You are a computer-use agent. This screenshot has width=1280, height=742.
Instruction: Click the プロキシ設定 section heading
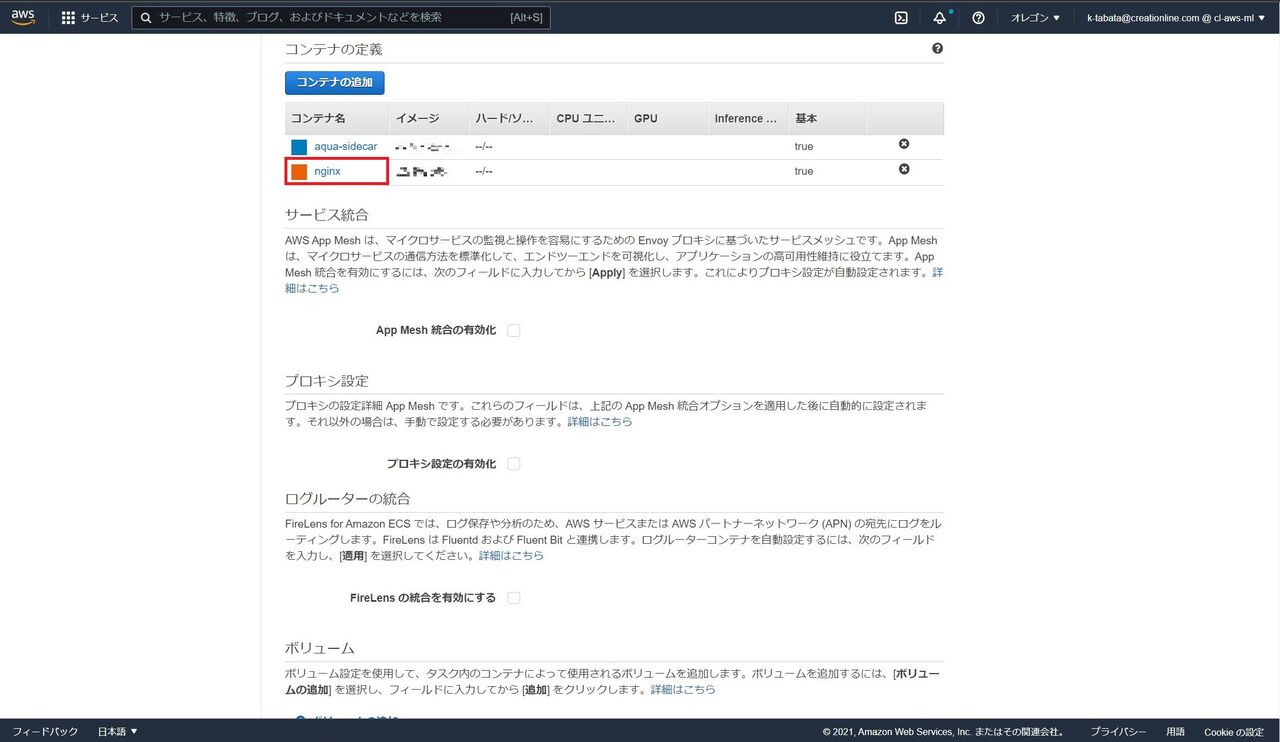[x=327, y=381]
